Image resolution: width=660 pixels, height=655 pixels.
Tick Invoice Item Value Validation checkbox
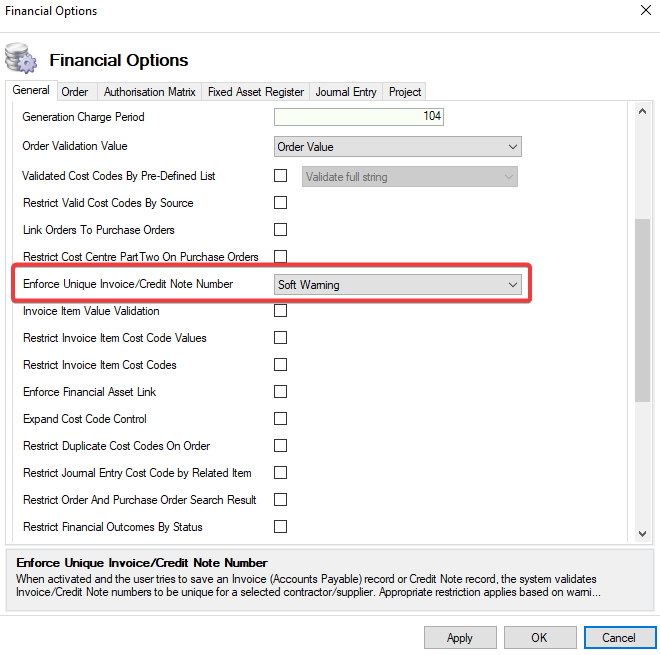281,311
